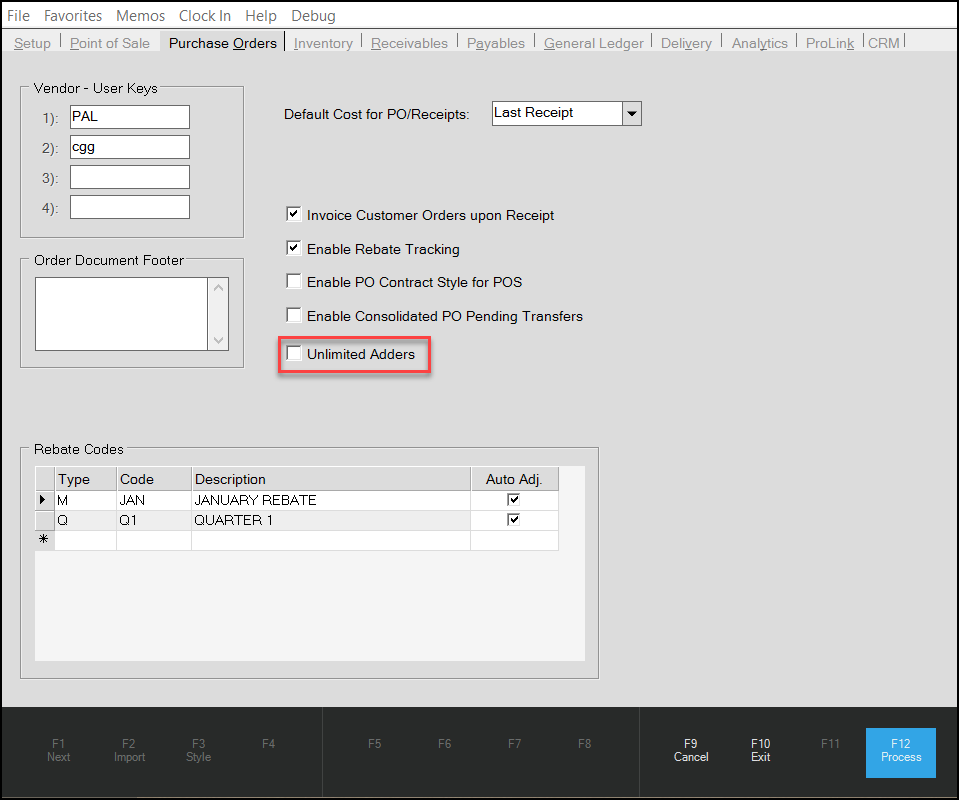Image resolution: width=959 pixels, height=800 pixels.
Task: Open the File menu
Action: pyautogui.click(x=18, y=16)
